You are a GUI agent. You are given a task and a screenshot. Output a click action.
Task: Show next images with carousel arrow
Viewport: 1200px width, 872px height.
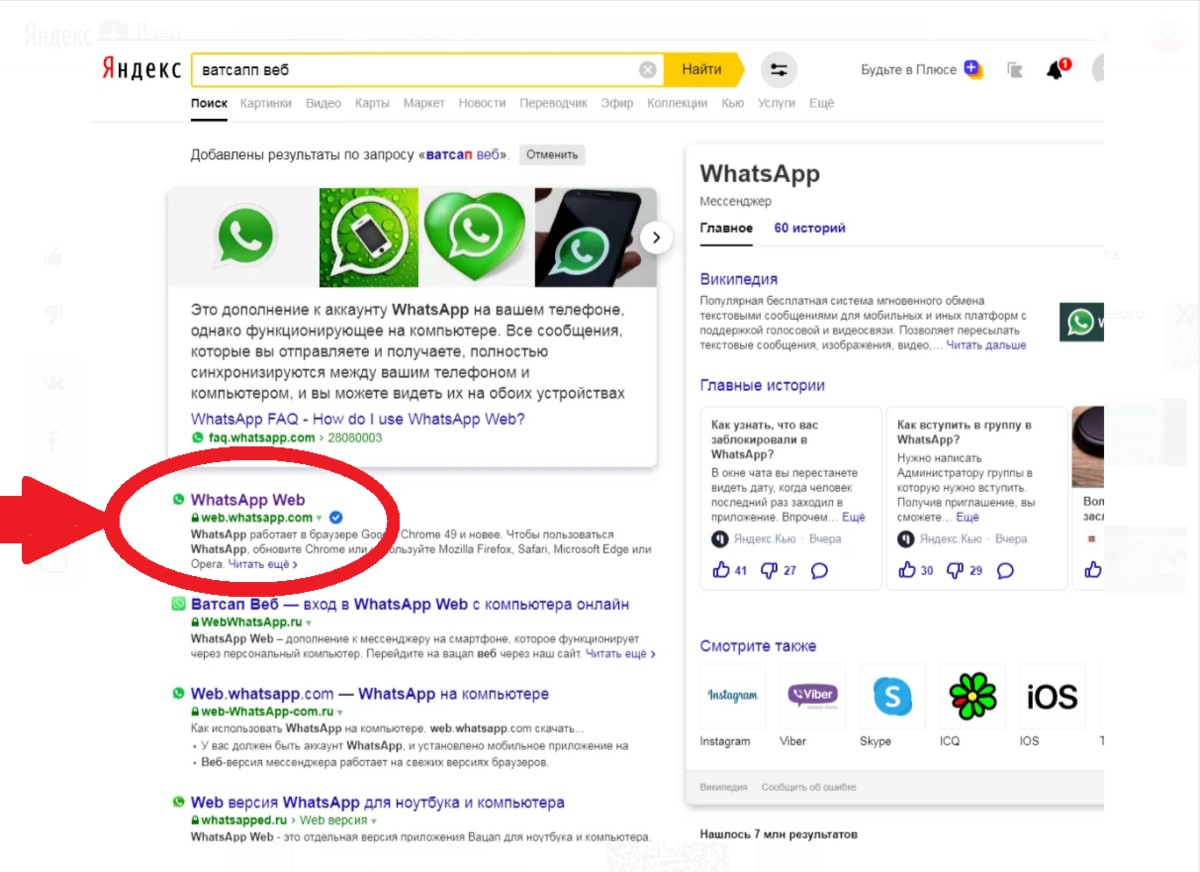click(656, 238)
